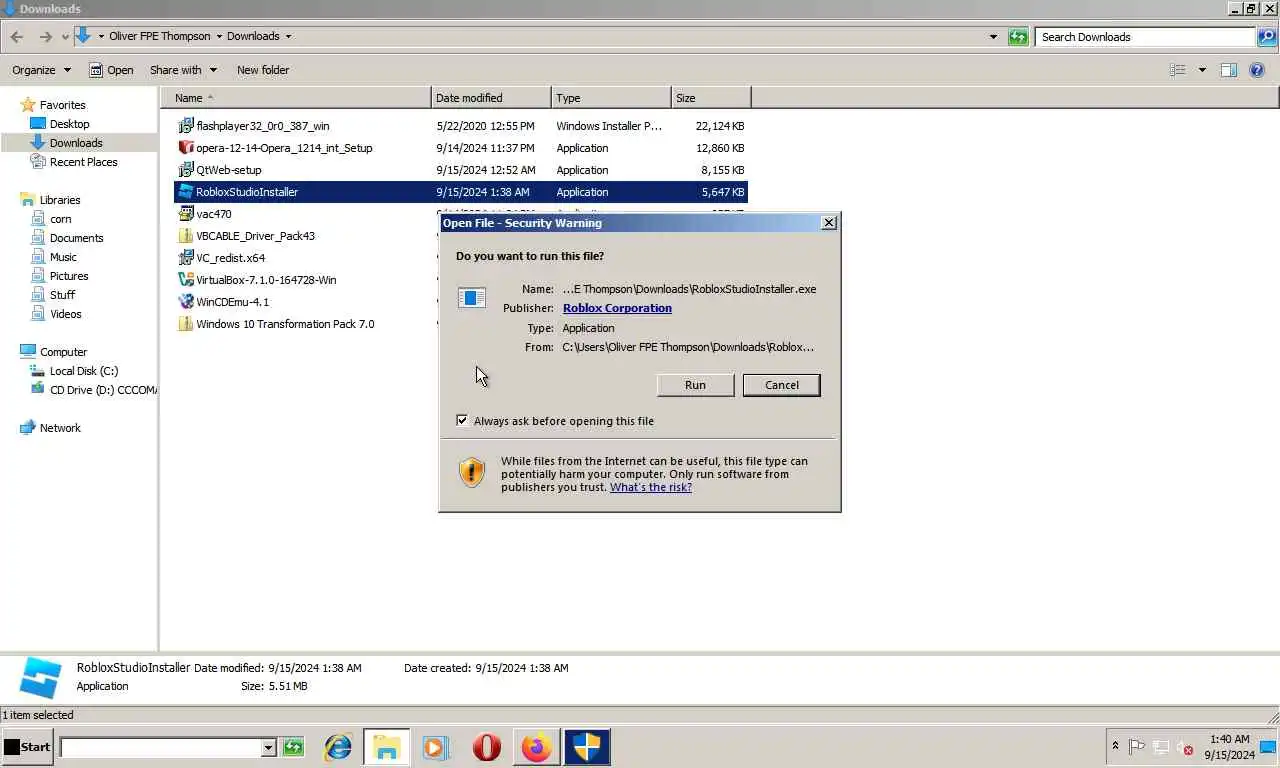Screen dimensions: 1280x768
Task: Show hidden tray icons arrow
Action: (1115, 746)
